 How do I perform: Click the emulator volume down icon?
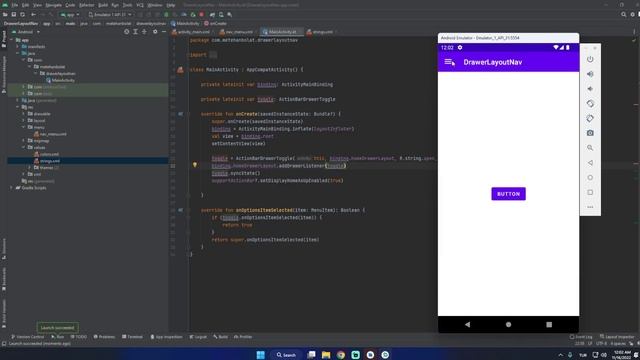click(x=590, y=89)
